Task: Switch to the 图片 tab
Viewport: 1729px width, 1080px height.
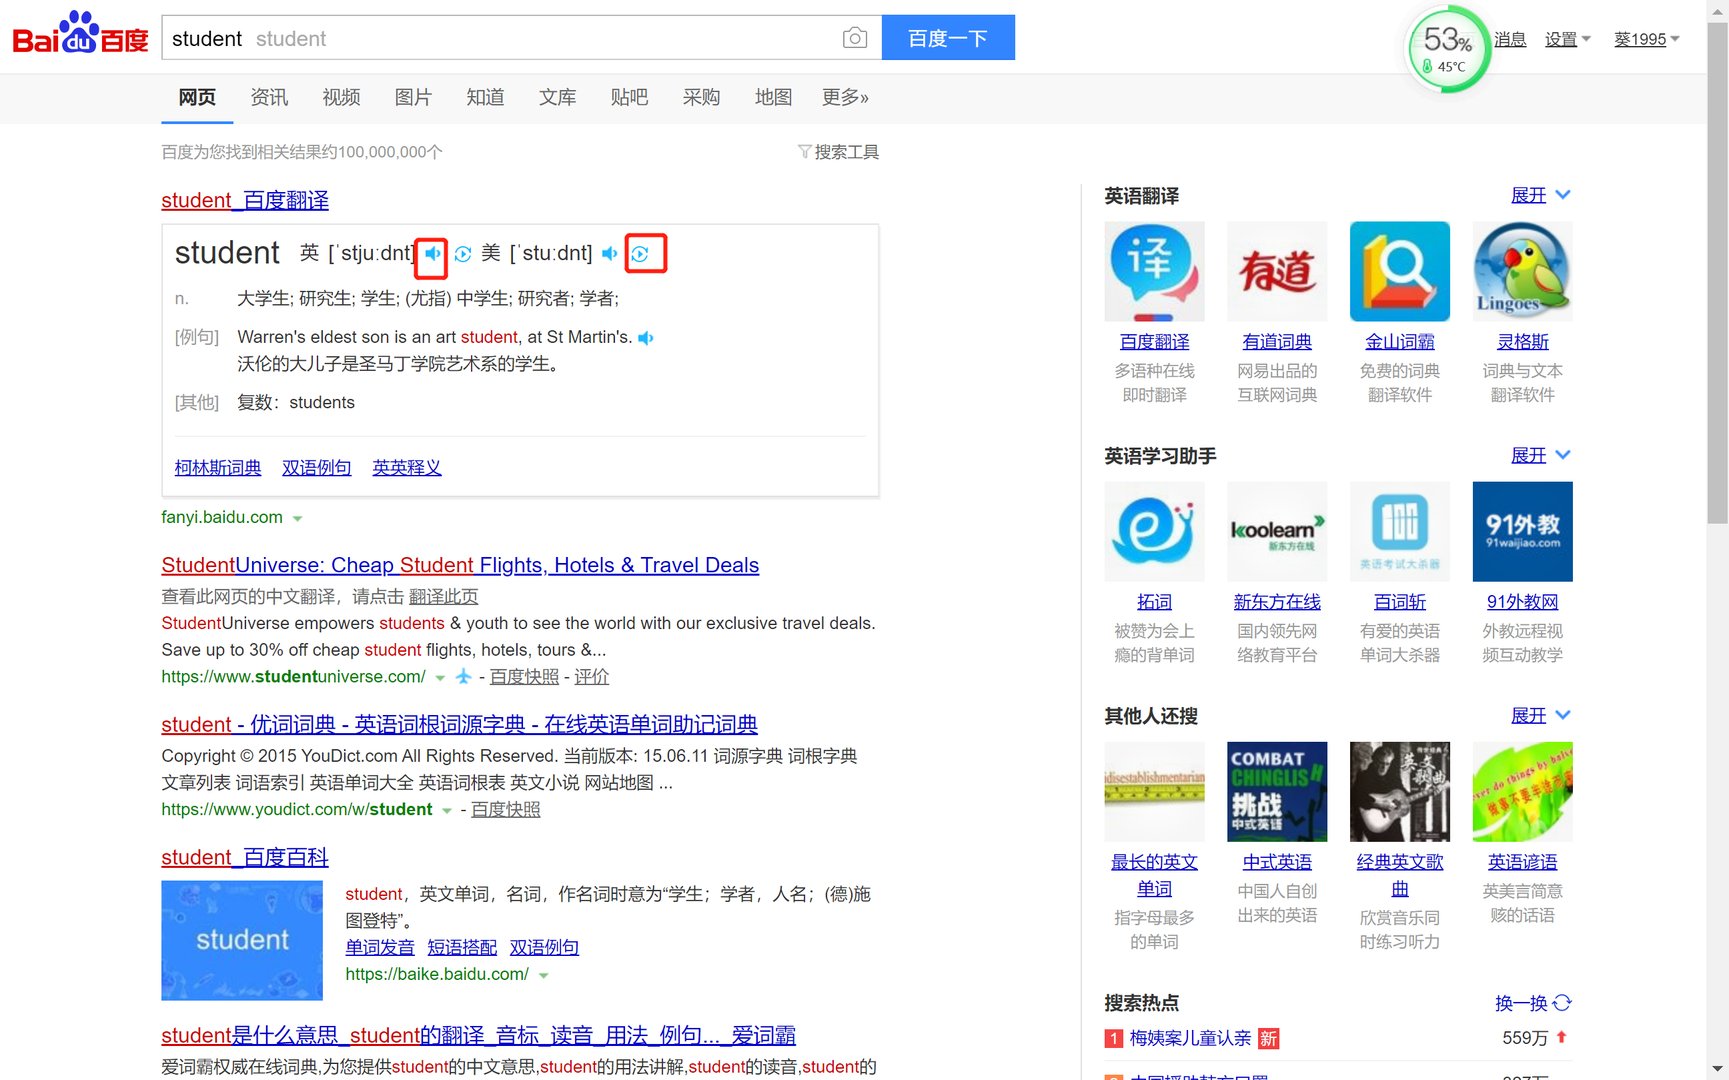Action: point(413,97)
